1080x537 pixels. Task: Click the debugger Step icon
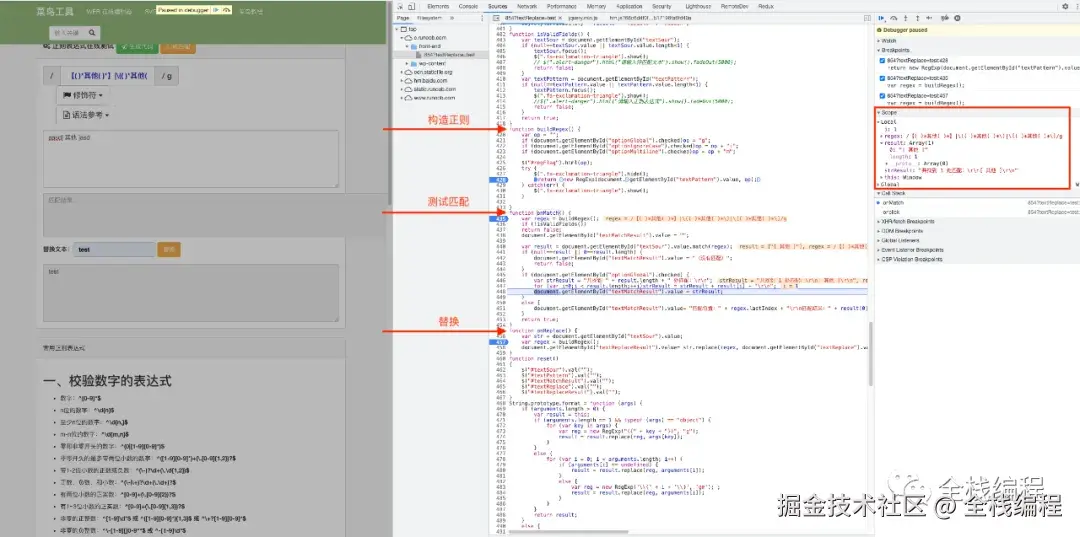930,19
